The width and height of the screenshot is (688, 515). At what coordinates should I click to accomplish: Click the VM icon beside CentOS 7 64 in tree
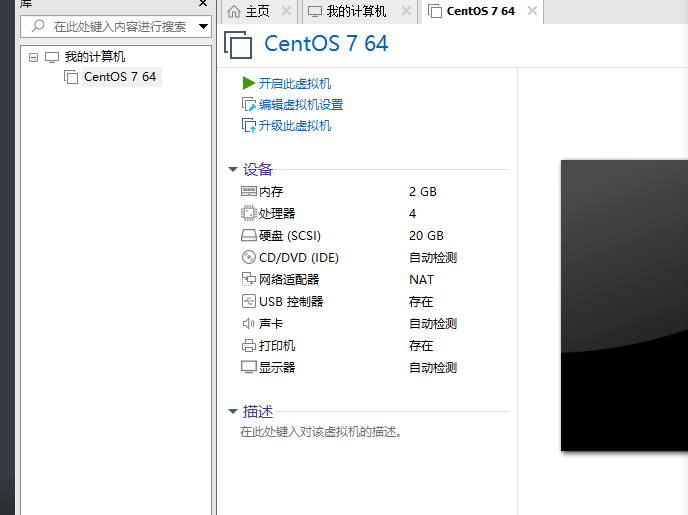tap(71, 77)
